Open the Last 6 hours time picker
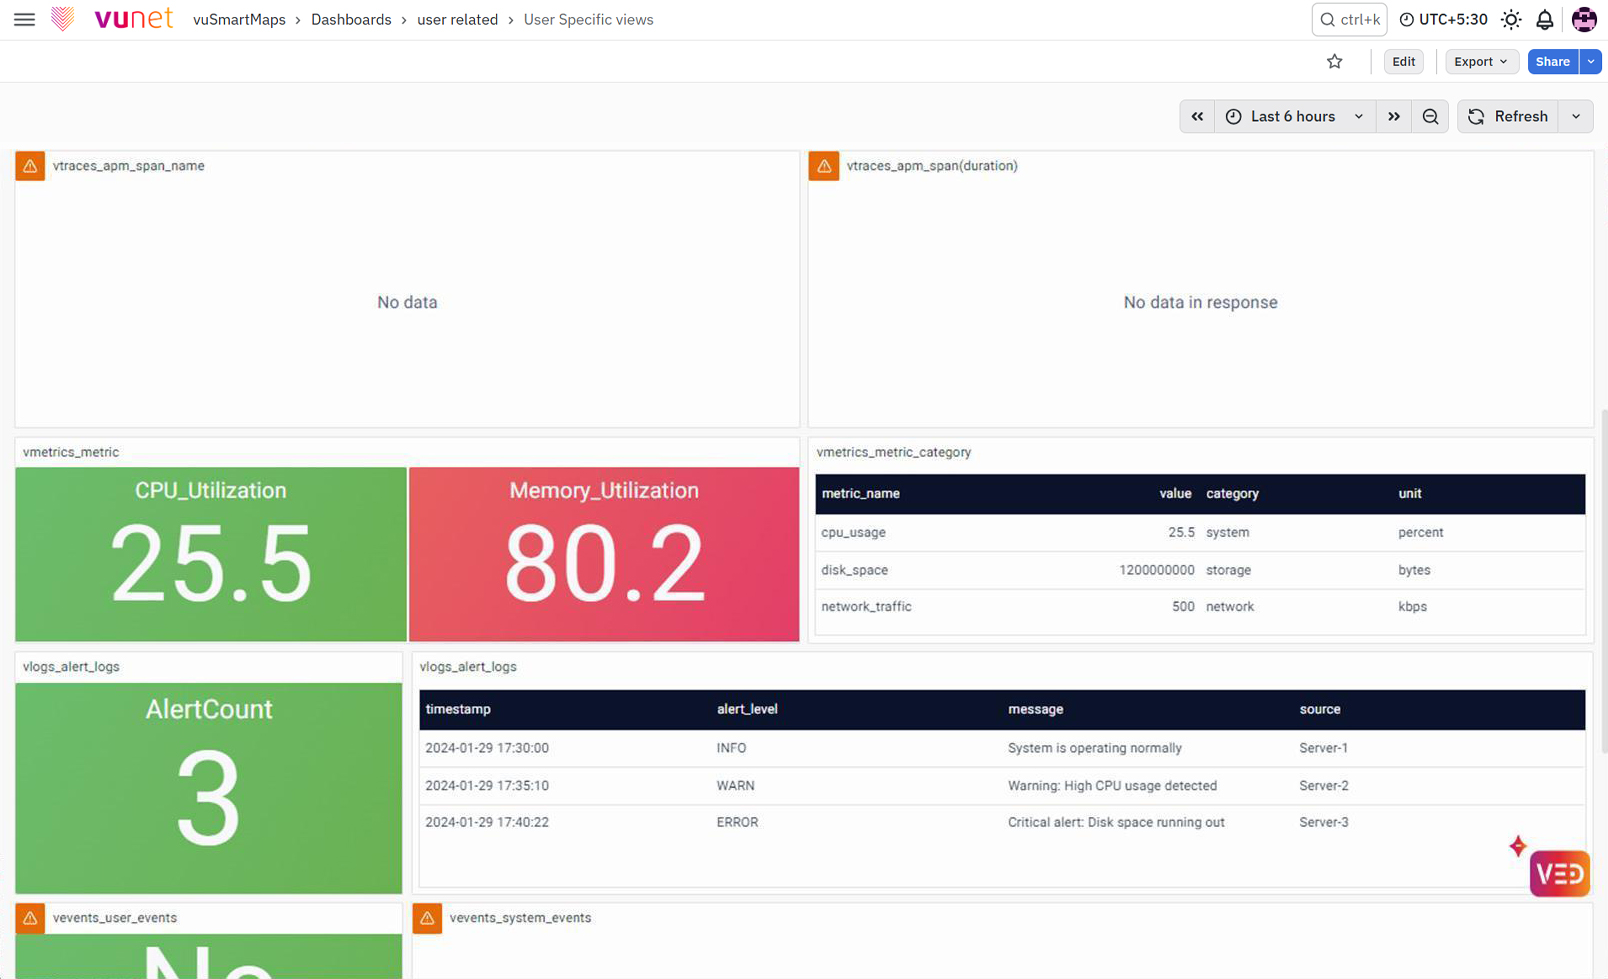 point(1295,116)
